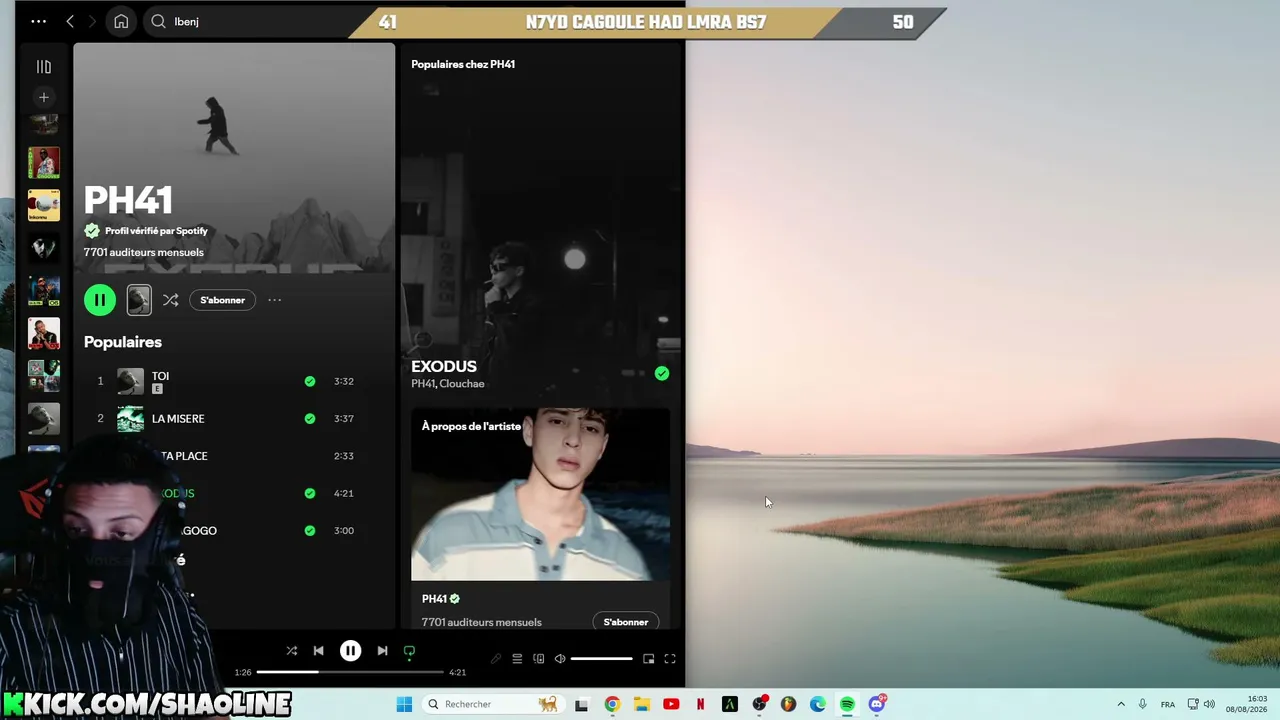The image size is (1280, 720).
Task: Toggle saved checkmark on the 4:21 track
Action: coord(310,493)
